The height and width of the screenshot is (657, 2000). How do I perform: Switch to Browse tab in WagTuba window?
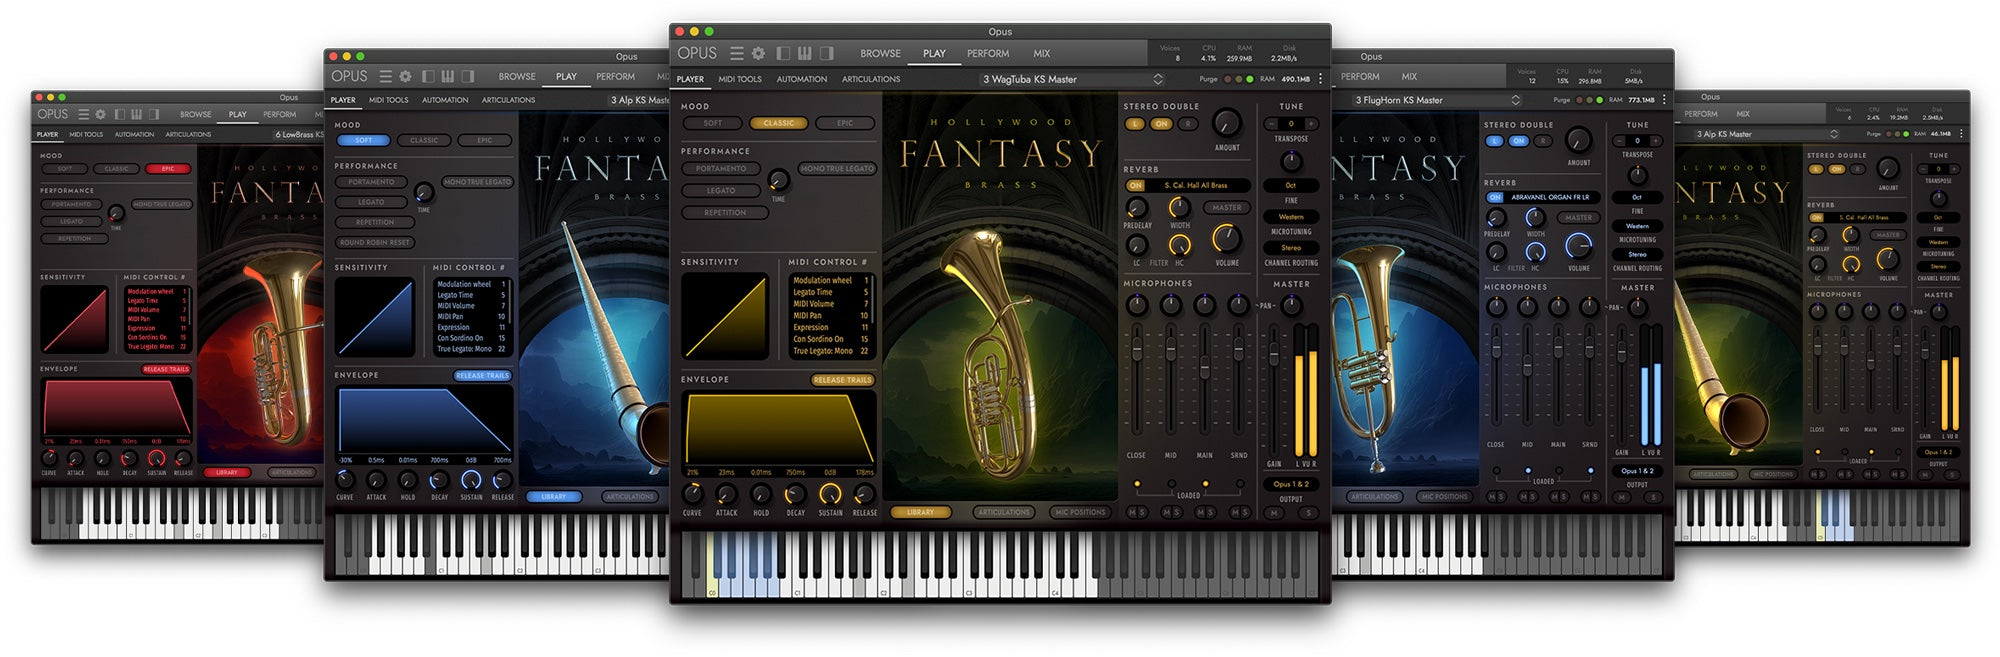pyautogui.click(x=880, y=53)
